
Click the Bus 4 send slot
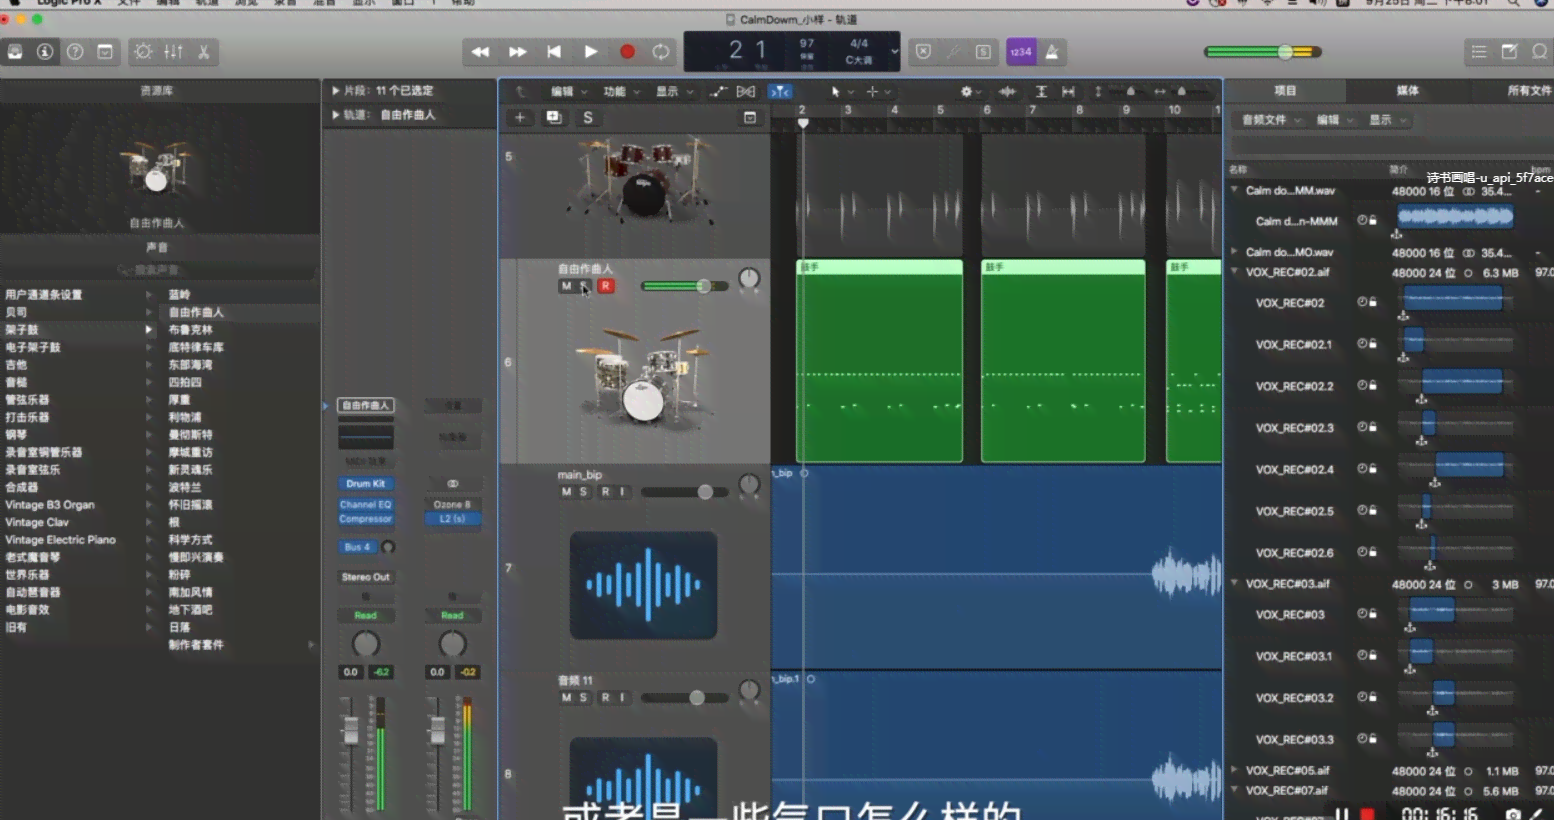click(x=358, y=547)
